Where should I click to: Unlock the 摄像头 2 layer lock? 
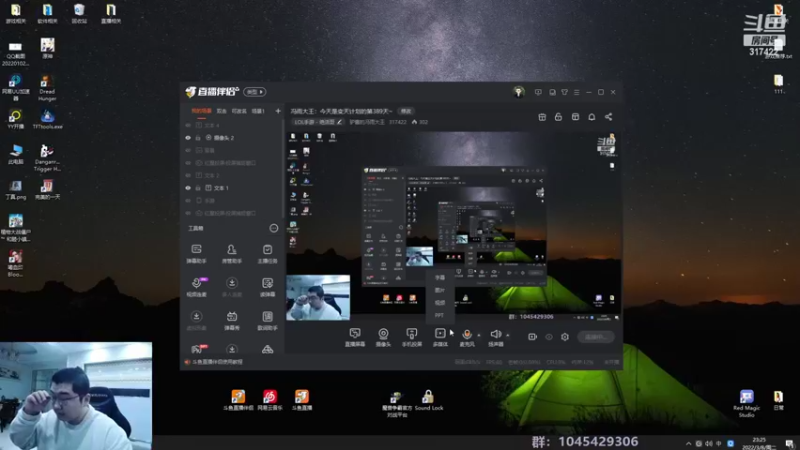[x=198, y=138]
